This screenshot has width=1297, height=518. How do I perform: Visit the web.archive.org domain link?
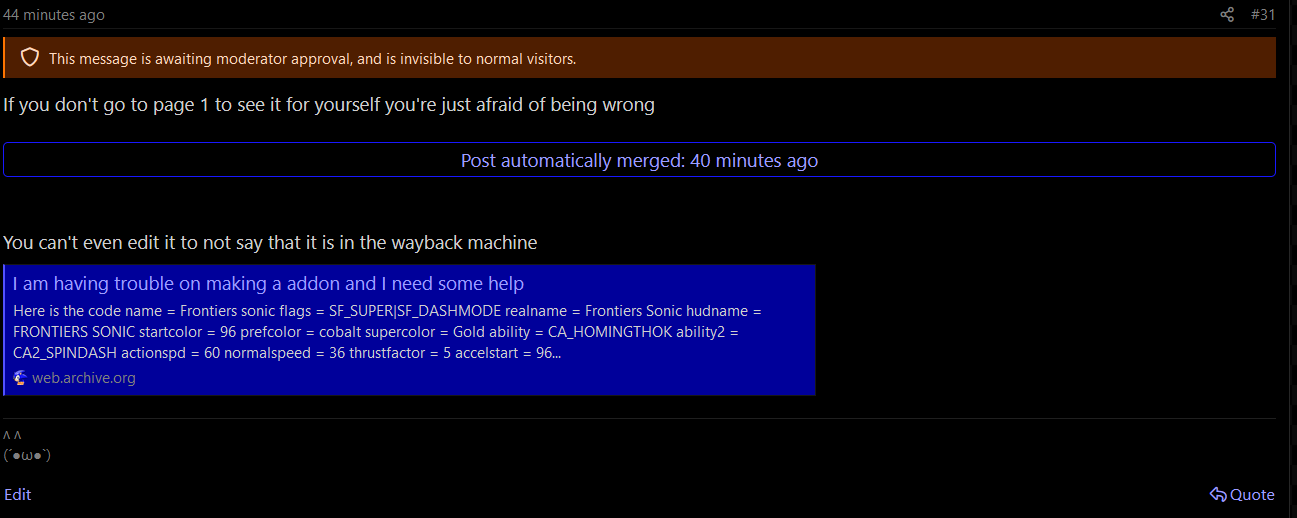tap(84, 378)
